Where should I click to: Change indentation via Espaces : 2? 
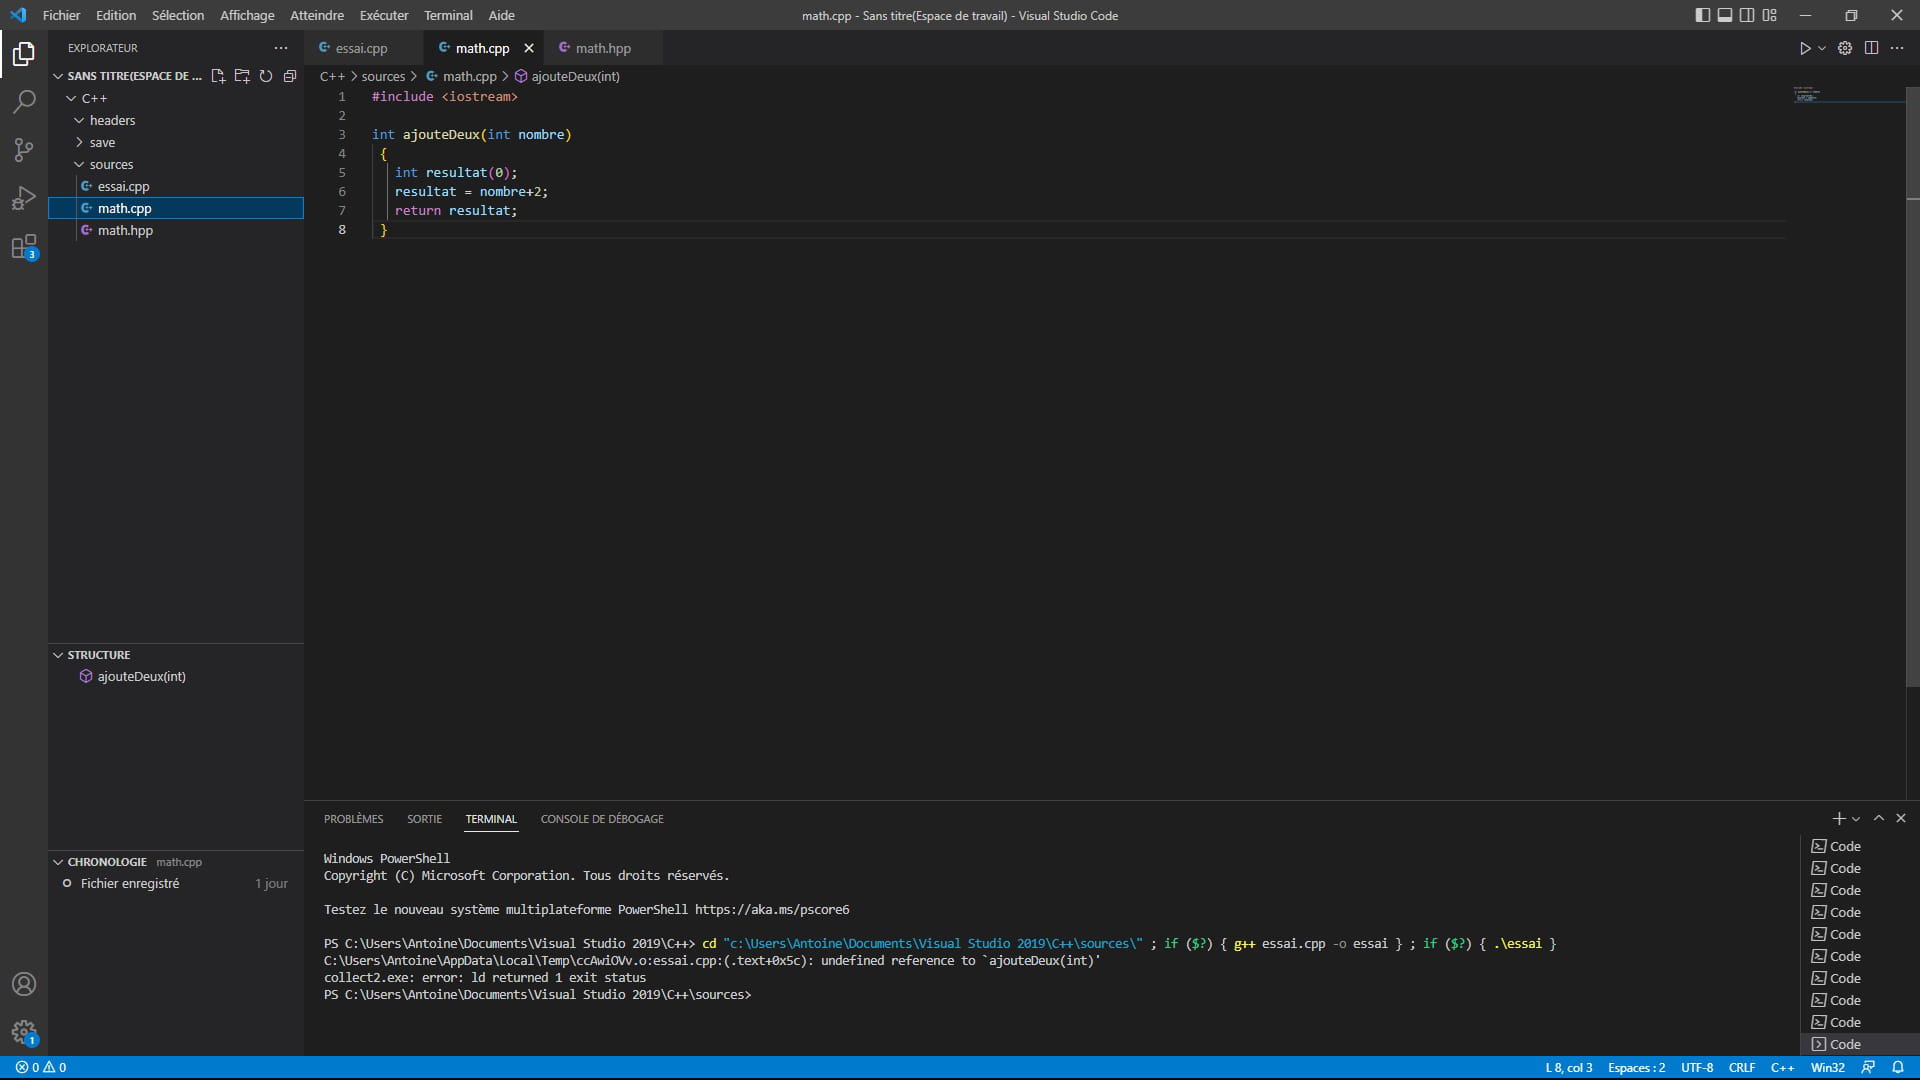pyautogui.click(x=1636, y=1067)
